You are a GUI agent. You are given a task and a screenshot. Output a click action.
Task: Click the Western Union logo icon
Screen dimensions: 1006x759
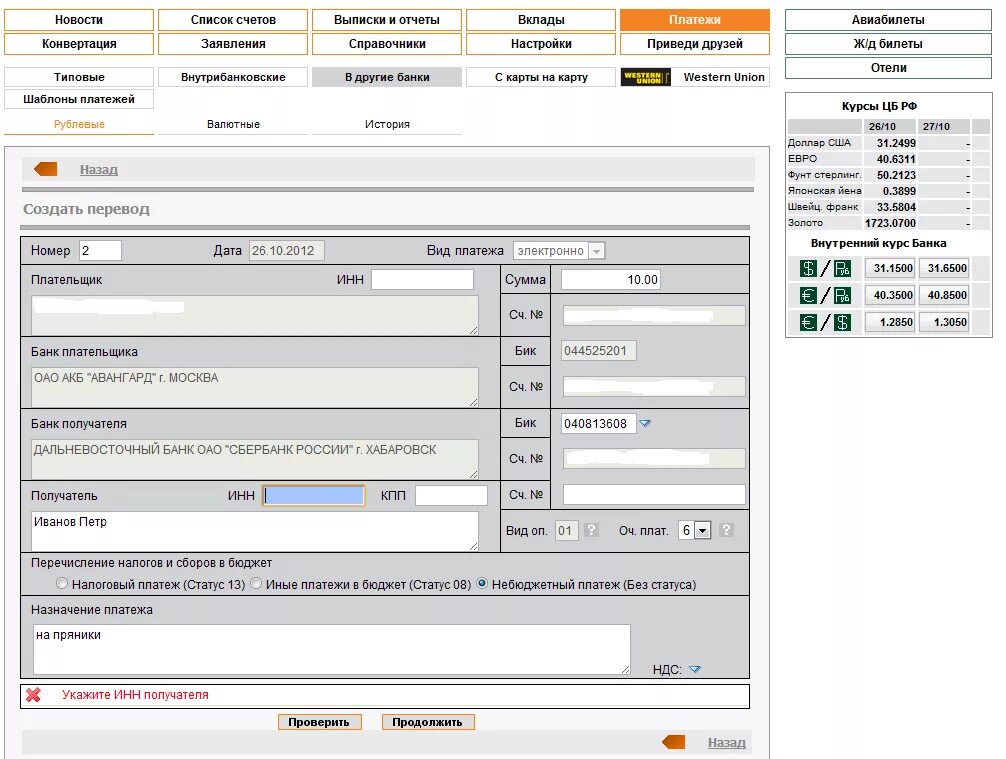pos(645,77)
